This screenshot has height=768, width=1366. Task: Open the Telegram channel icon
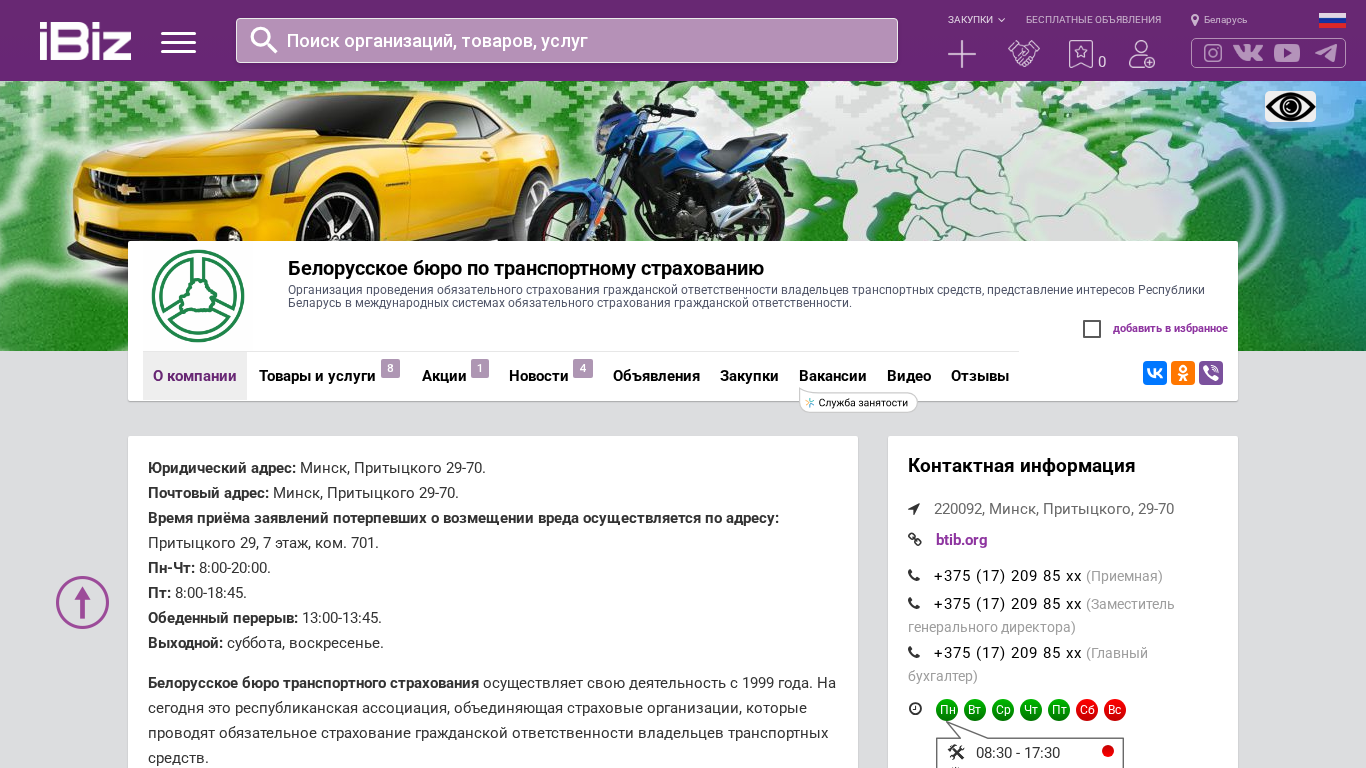[1326, 53]
